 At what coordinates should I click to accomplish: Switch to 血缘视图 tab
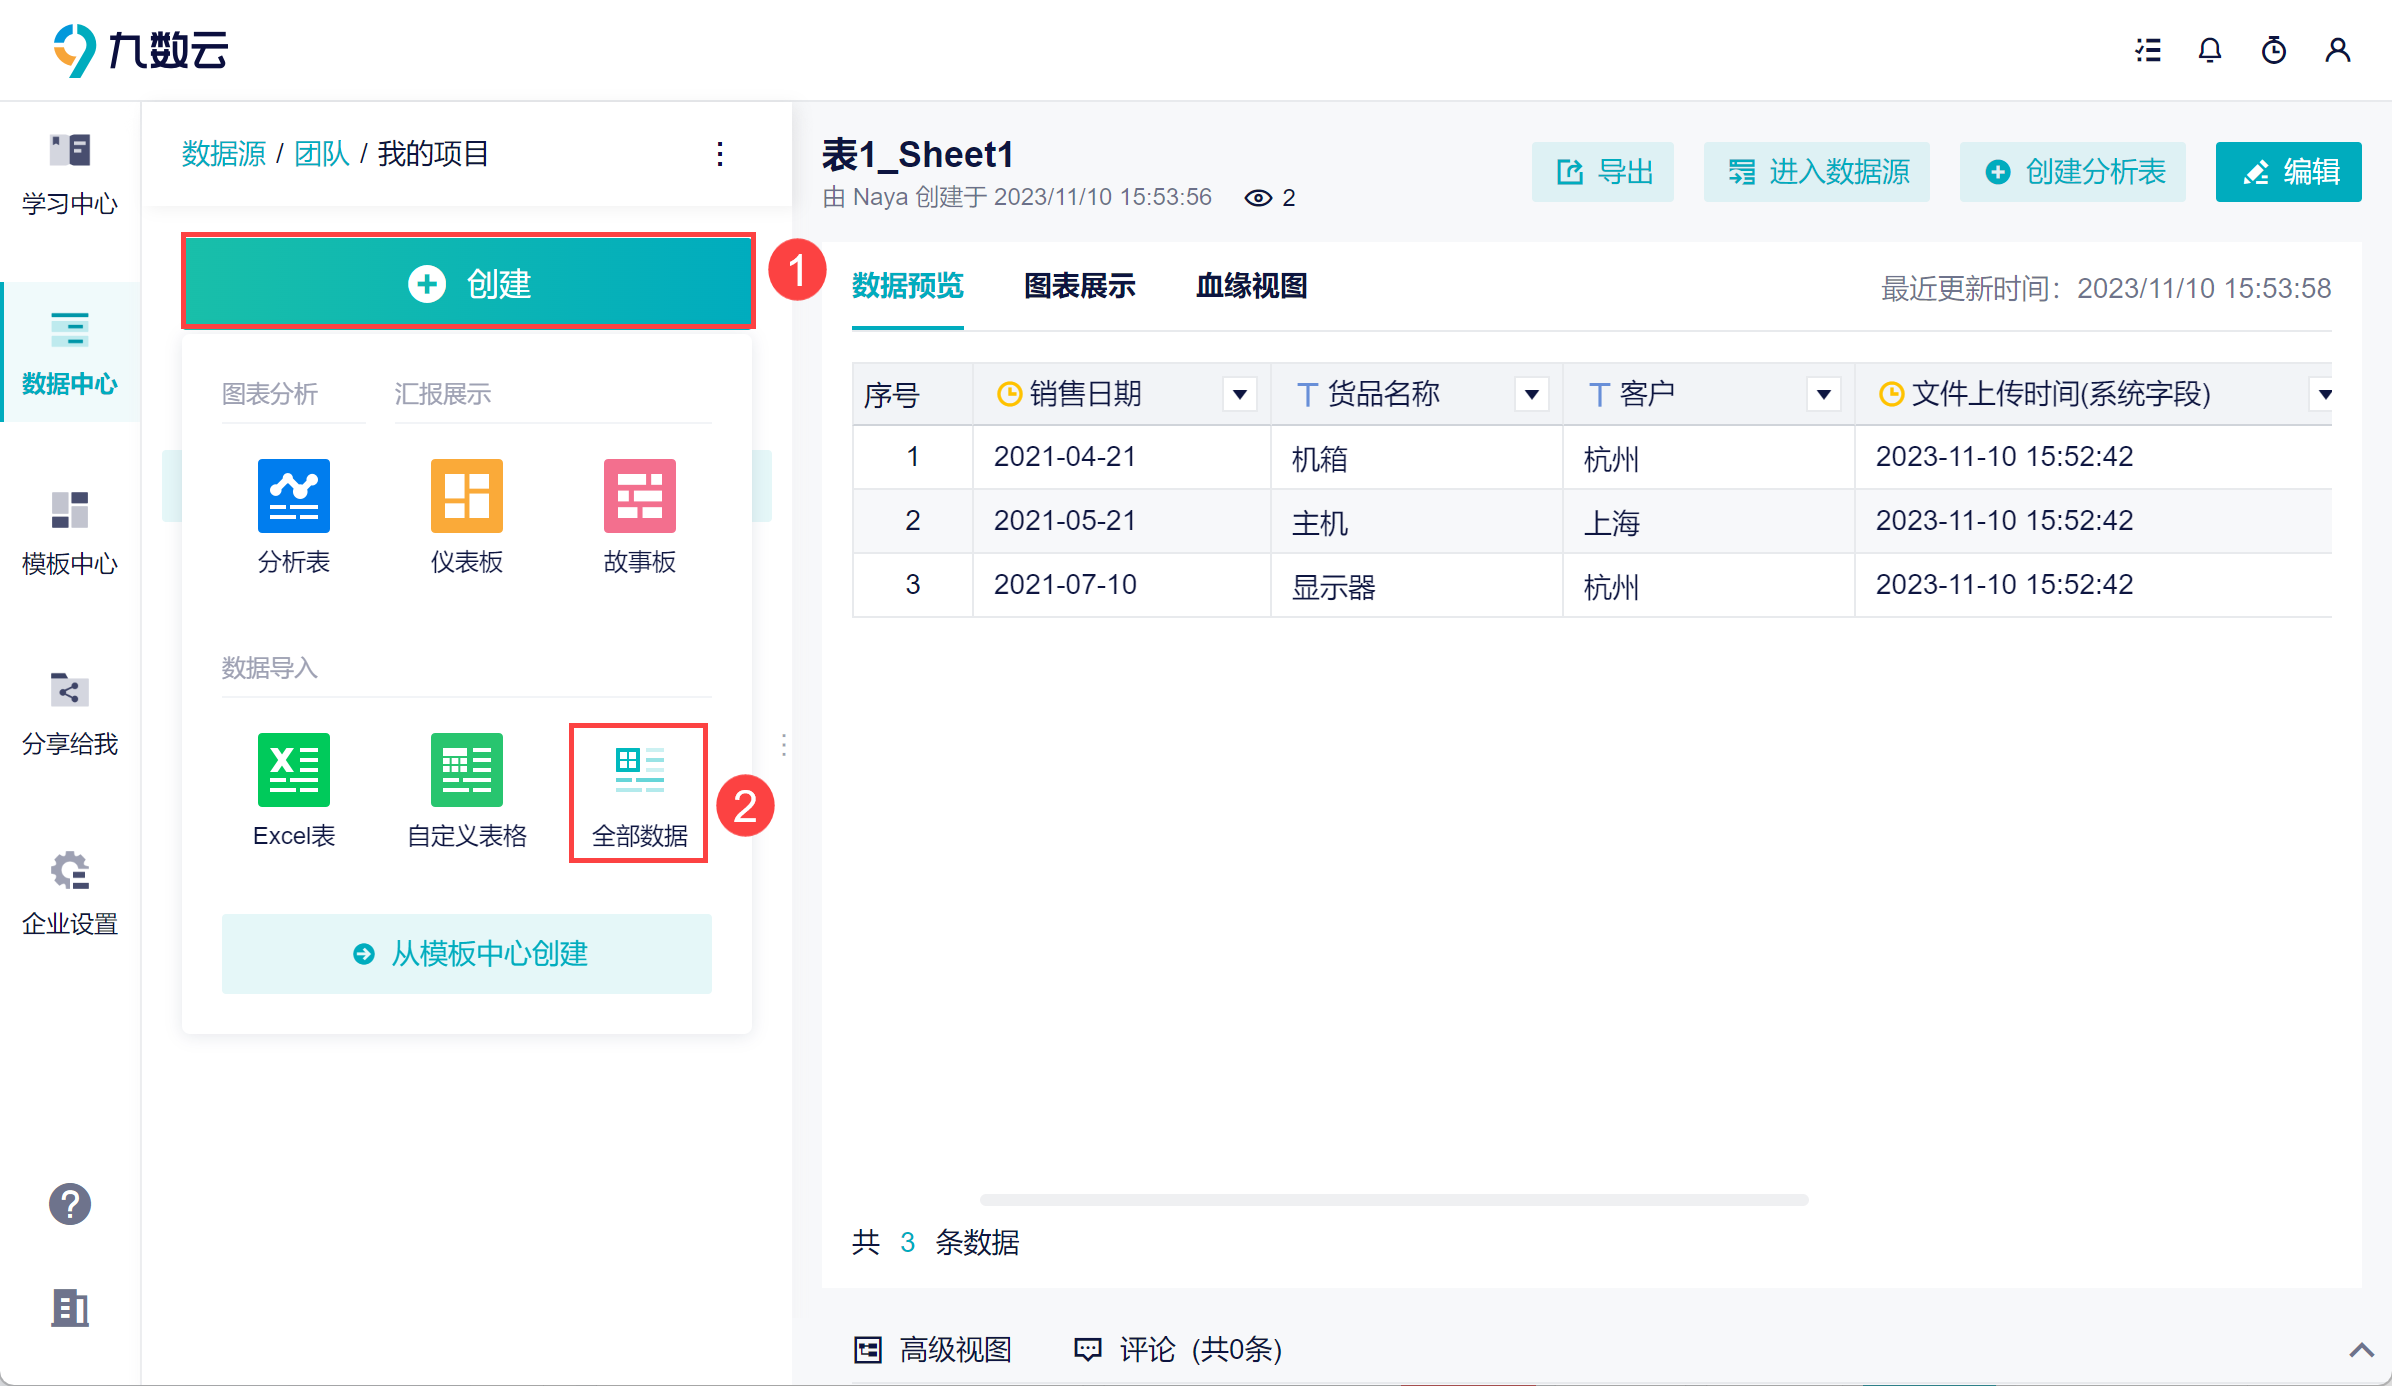[x=1251, y=287]
